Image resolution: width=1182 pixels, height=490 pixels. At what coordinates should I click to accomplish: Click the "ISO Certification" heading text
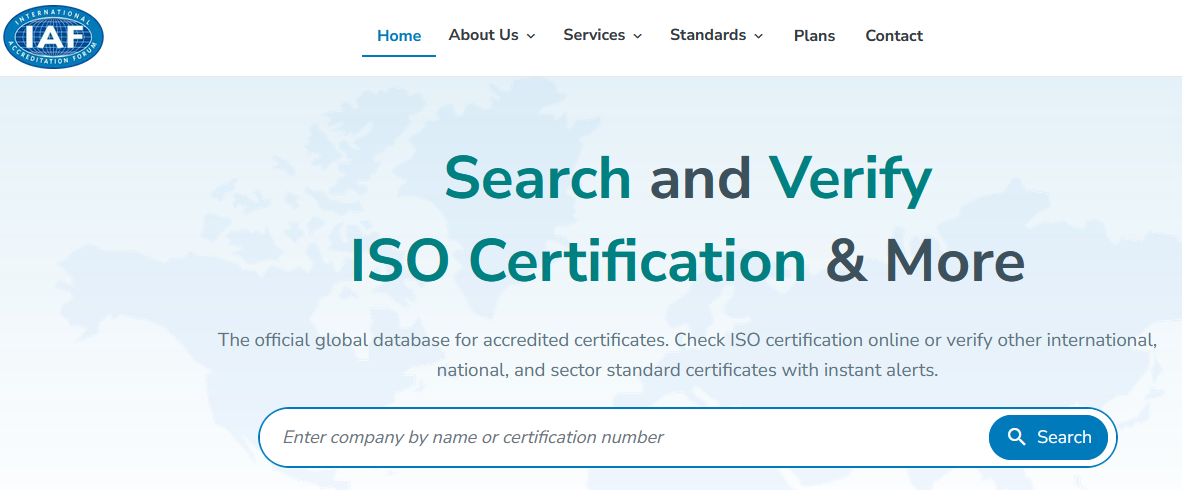[578, 261]
